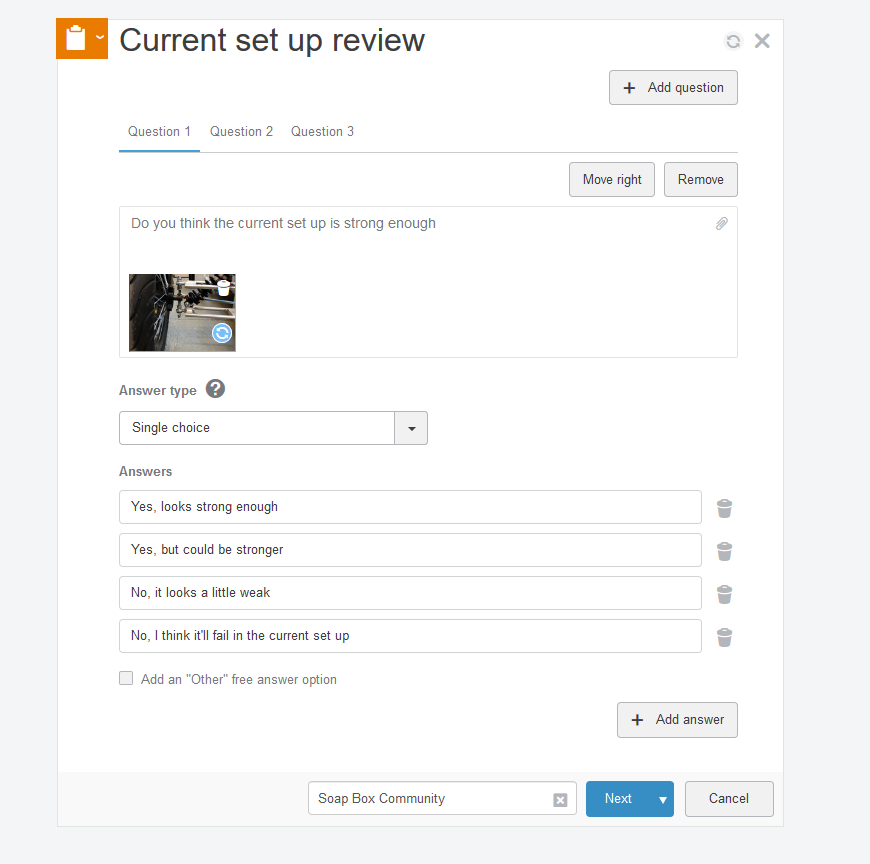The height and width of the screenshot is (864, 870).
Task: Delete the image using its trash icon
Action: point(224,287)
